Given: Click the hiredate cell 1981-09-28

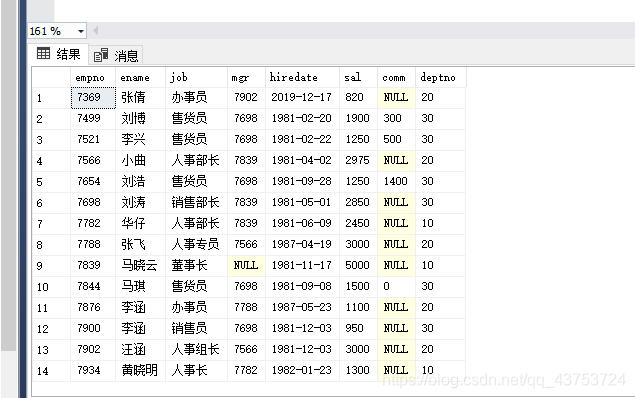Looking at the screenshot, I should pyautogui.click(x=302, y=182).
